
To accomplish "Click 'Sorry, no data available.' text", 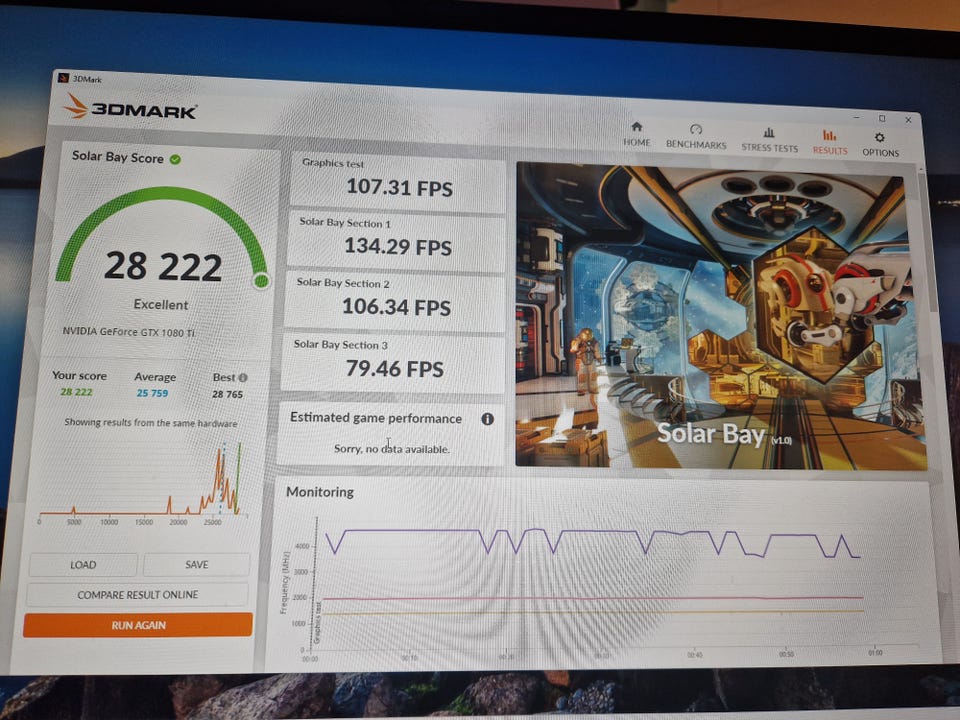I will (x=392, y=449).
